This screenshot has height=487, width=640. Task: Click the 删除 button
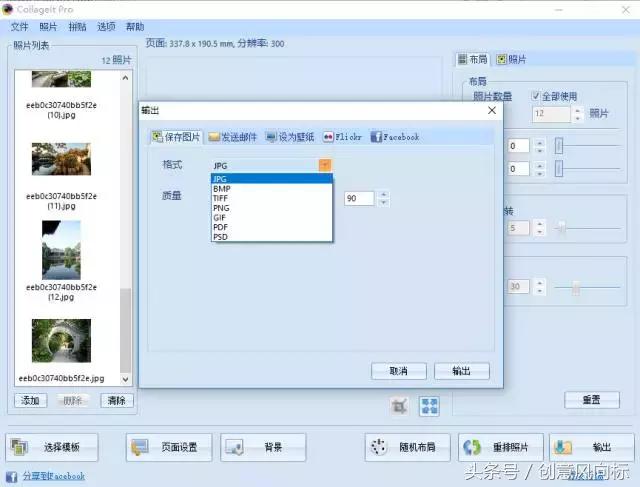[x=73, y=400]
